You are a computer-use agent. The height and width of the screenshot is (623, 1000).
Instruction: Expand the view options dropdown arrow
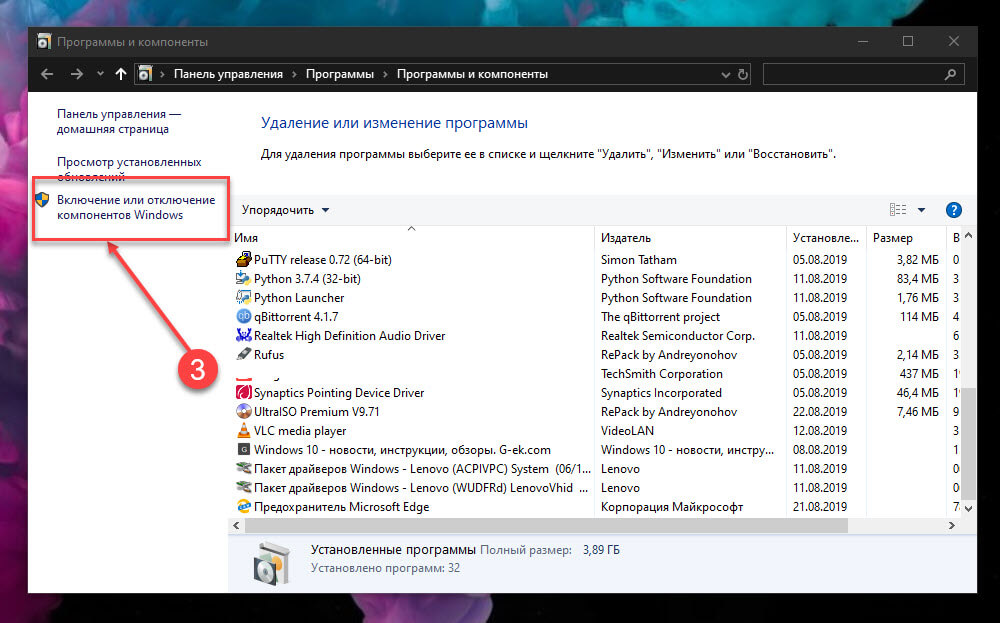pos(921,210)
